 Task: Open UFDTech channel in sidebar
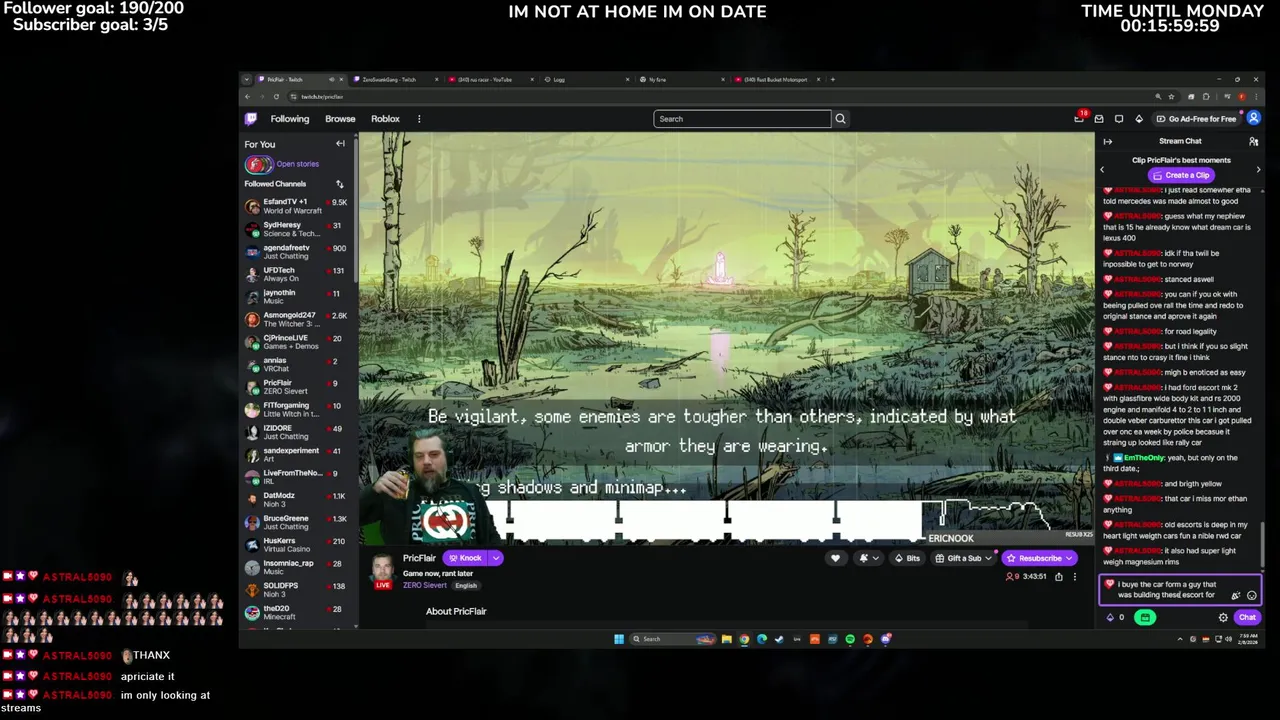pyautogui.click(x=296, y=274)
